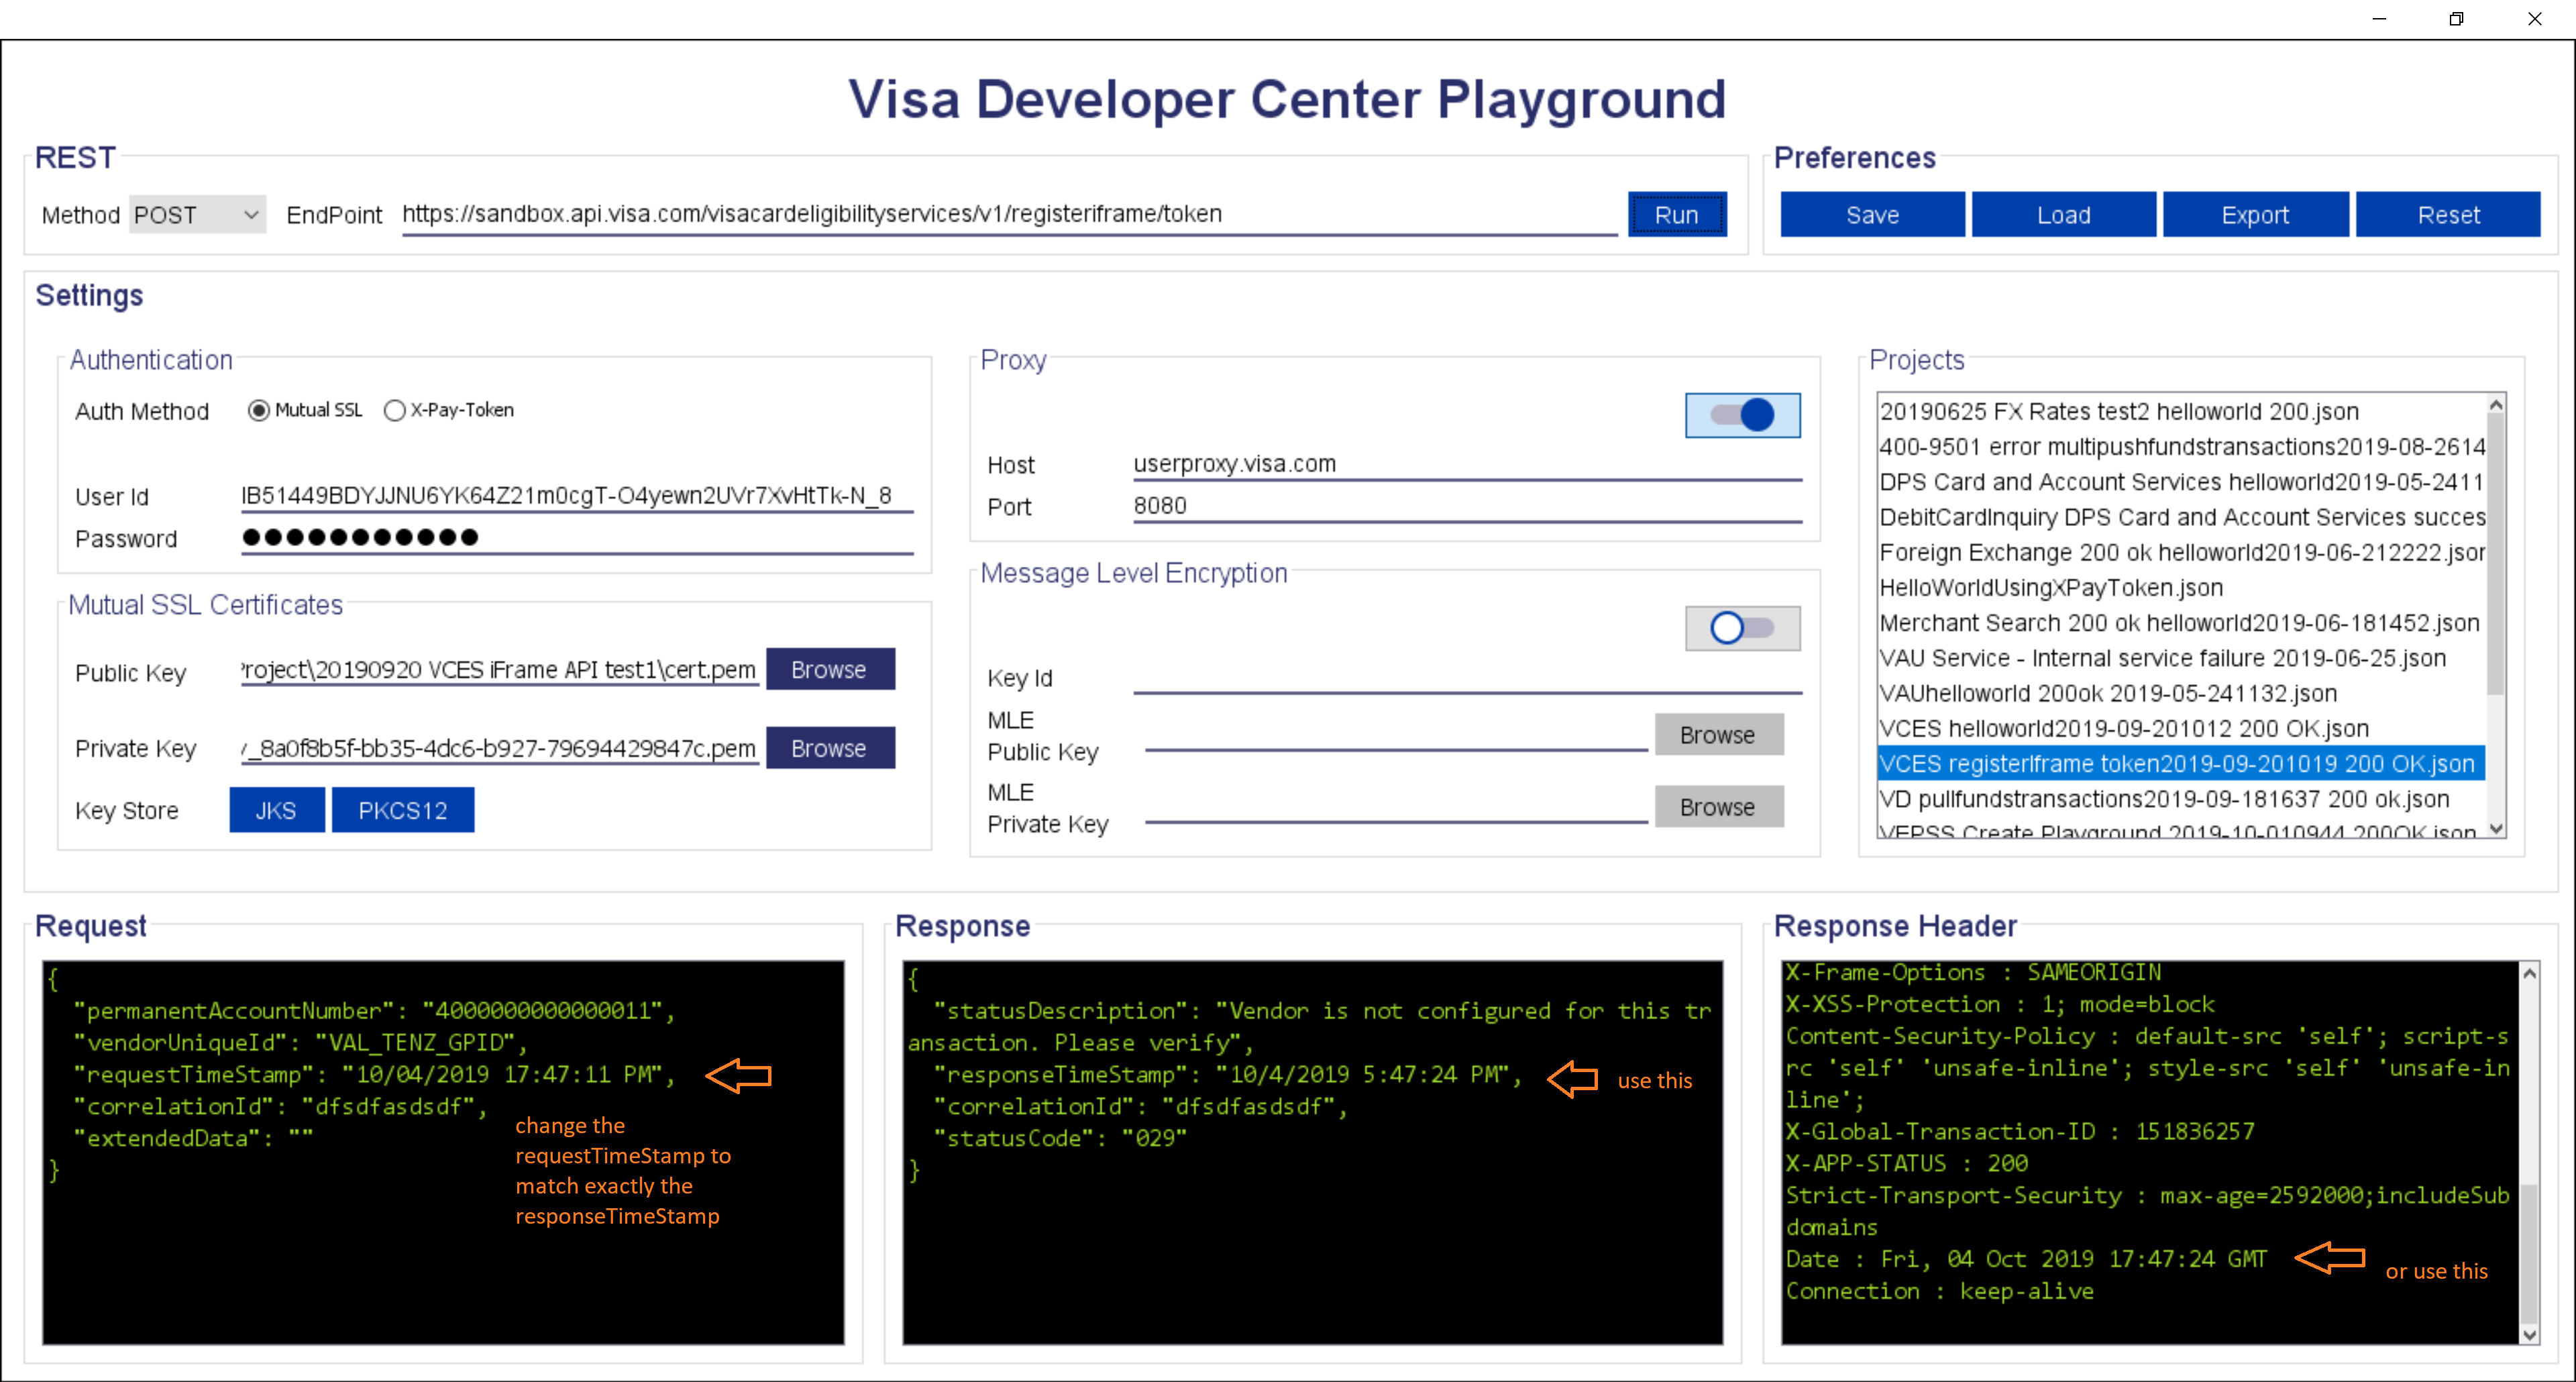The height and width of the screenshot is (1382, 2576).
Task: Click inside the Request body editor
Action: 443,1152
